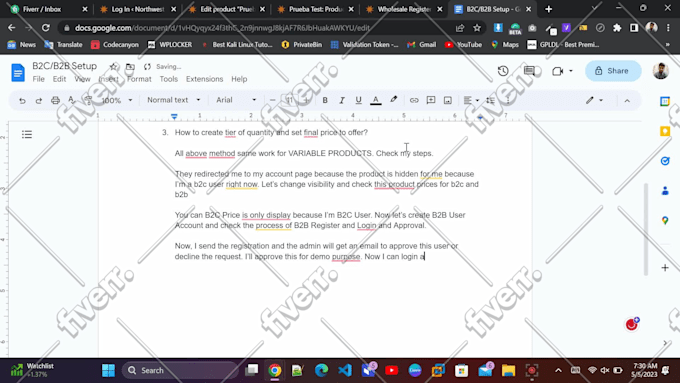Viewport: 680px width, 383px height.
Task: Click the Print icon
Action: click(x=55, y=100)
